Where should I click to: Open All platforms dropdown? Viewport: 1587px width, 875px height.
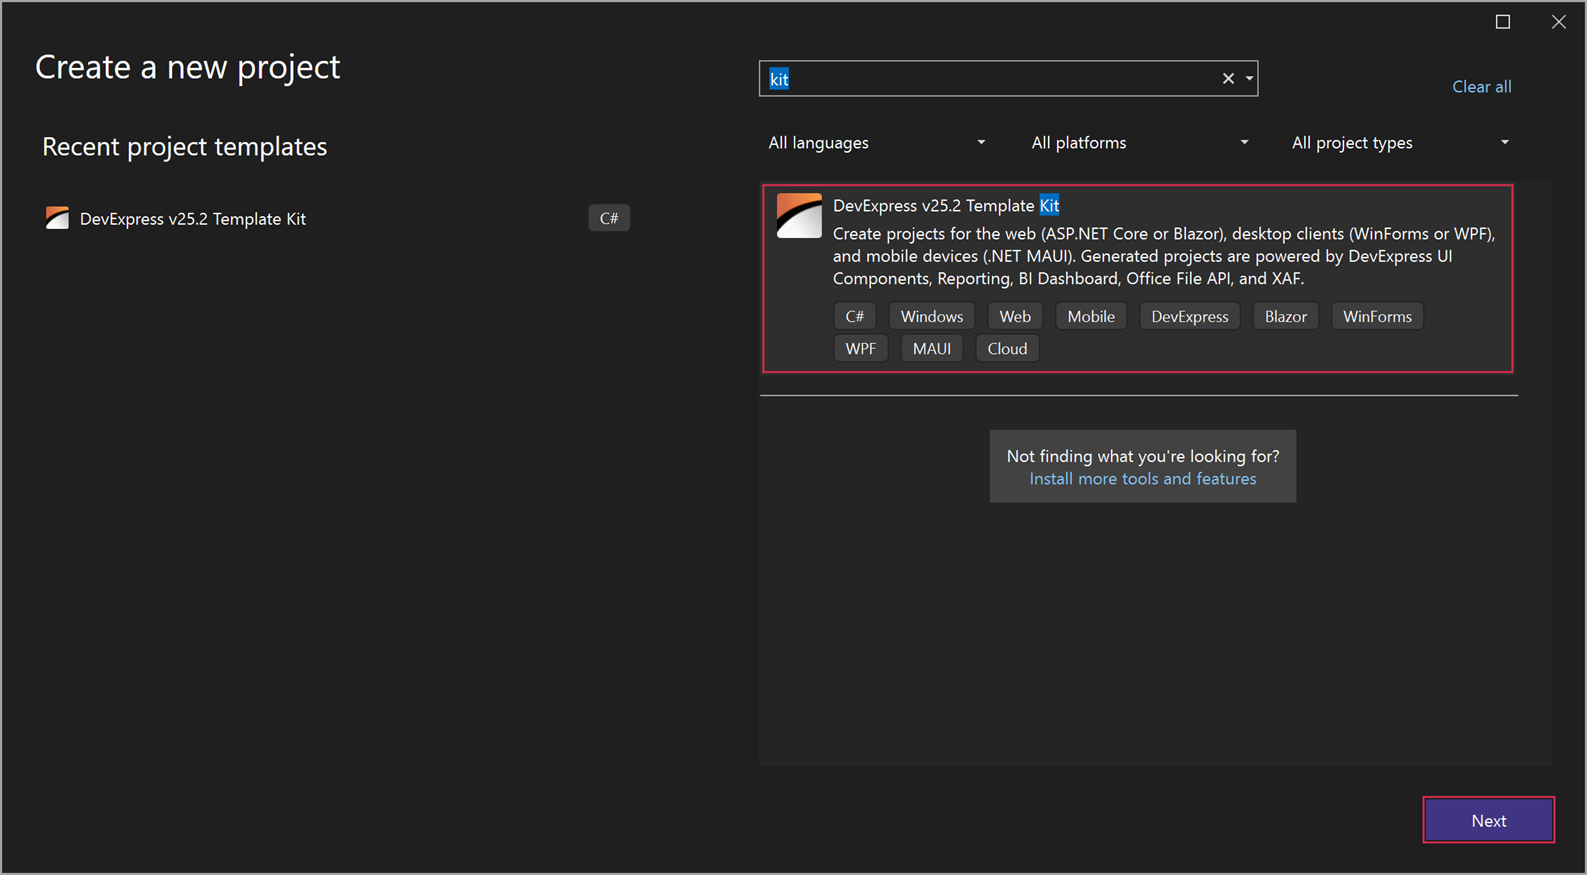click(x=1140, y=143)
